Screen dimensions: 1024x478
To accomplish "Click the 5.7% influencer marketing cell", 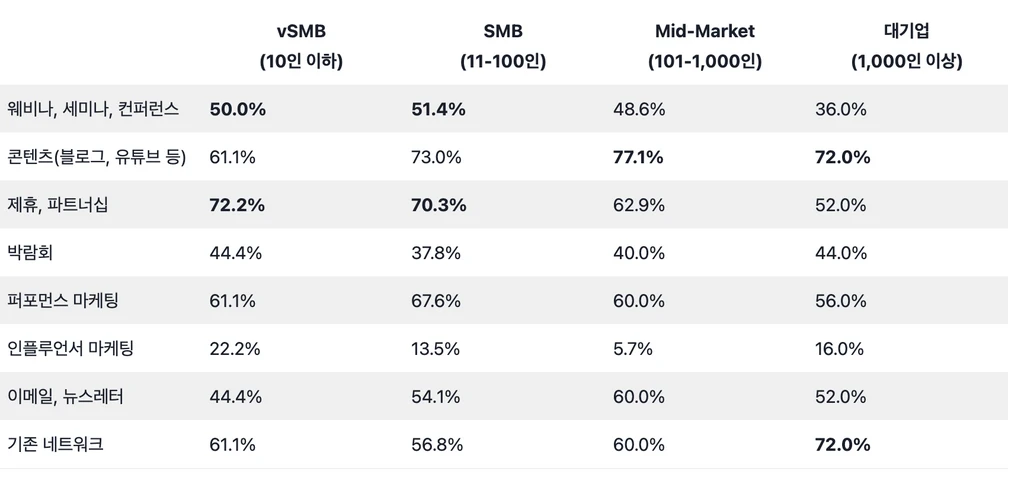I will [x=633, y=349].
